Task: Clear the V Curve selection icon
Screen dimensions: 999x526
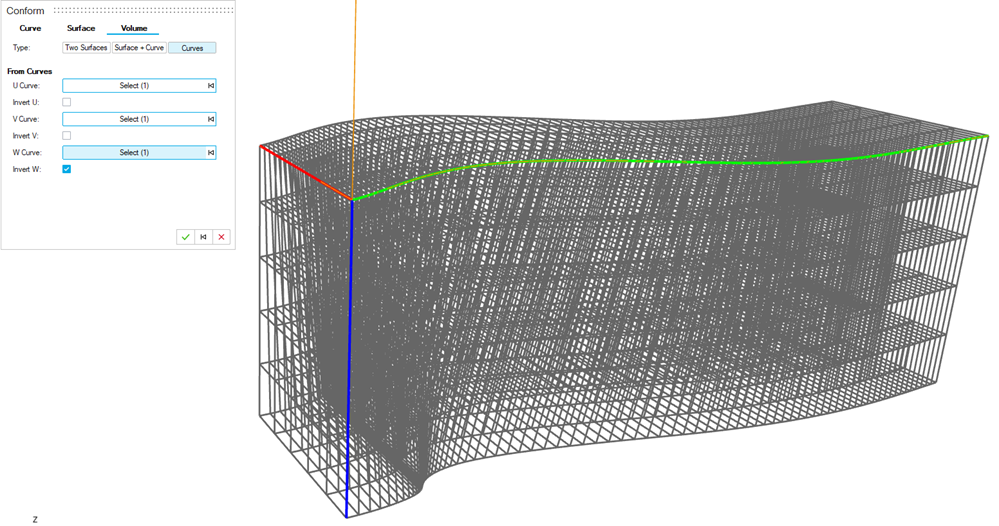Action: point(210,119)
